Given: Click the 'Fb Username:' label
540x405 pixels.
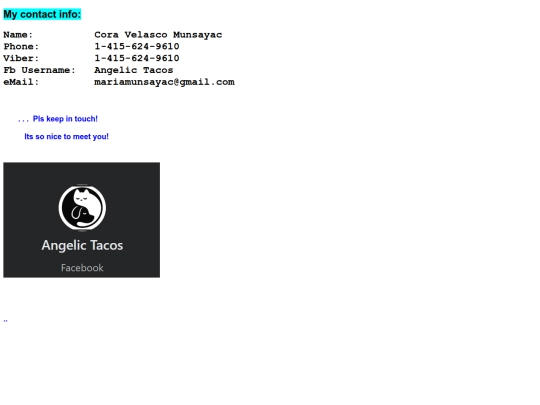Looking at the screenshot, I should 39,70.
